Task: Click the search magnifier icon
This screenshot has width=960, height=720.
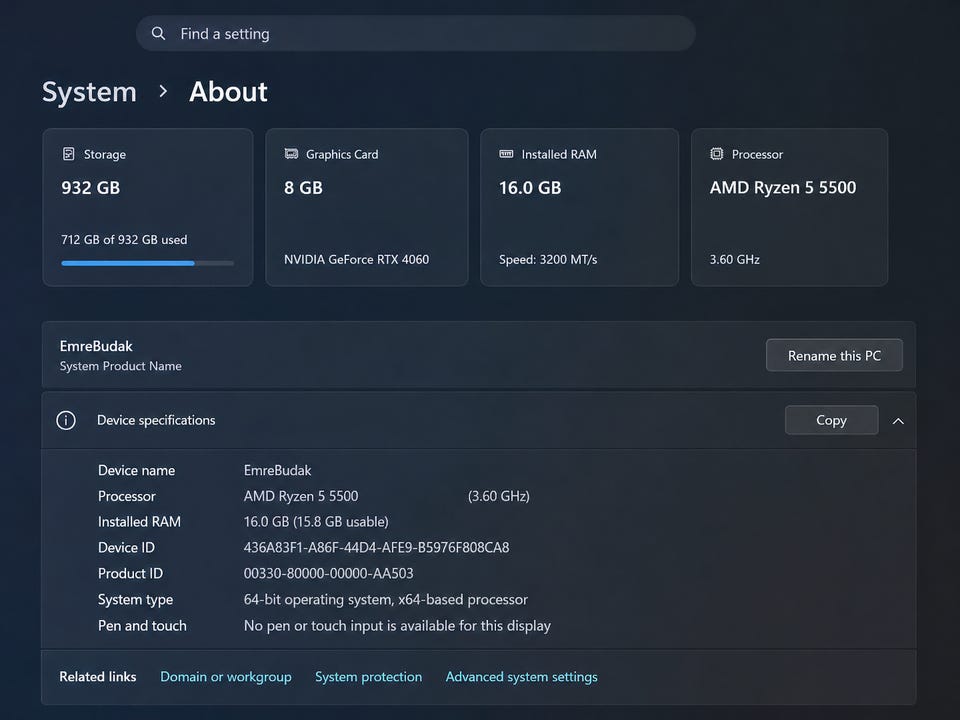Action: 158,34
